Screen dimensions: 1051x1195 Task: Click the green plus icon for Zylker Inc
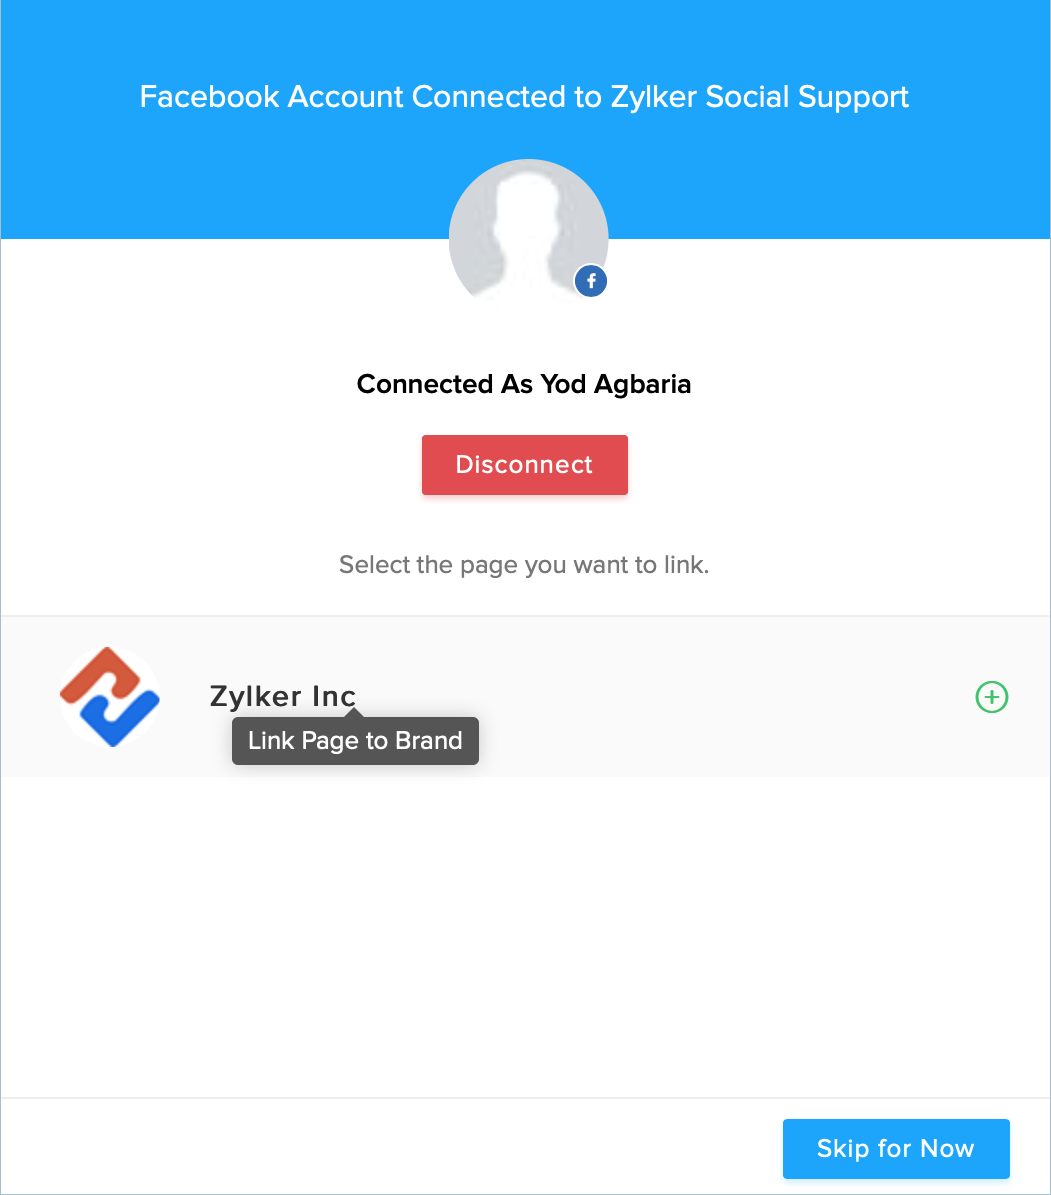pyautogui.click(x=991, y=697)
